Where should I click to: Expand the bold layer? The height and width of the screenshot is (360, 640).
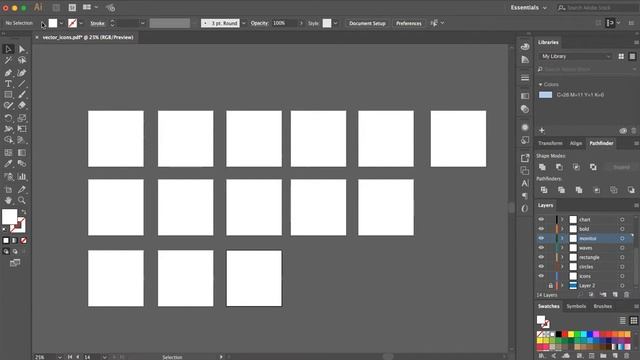[x=562, y=229]
